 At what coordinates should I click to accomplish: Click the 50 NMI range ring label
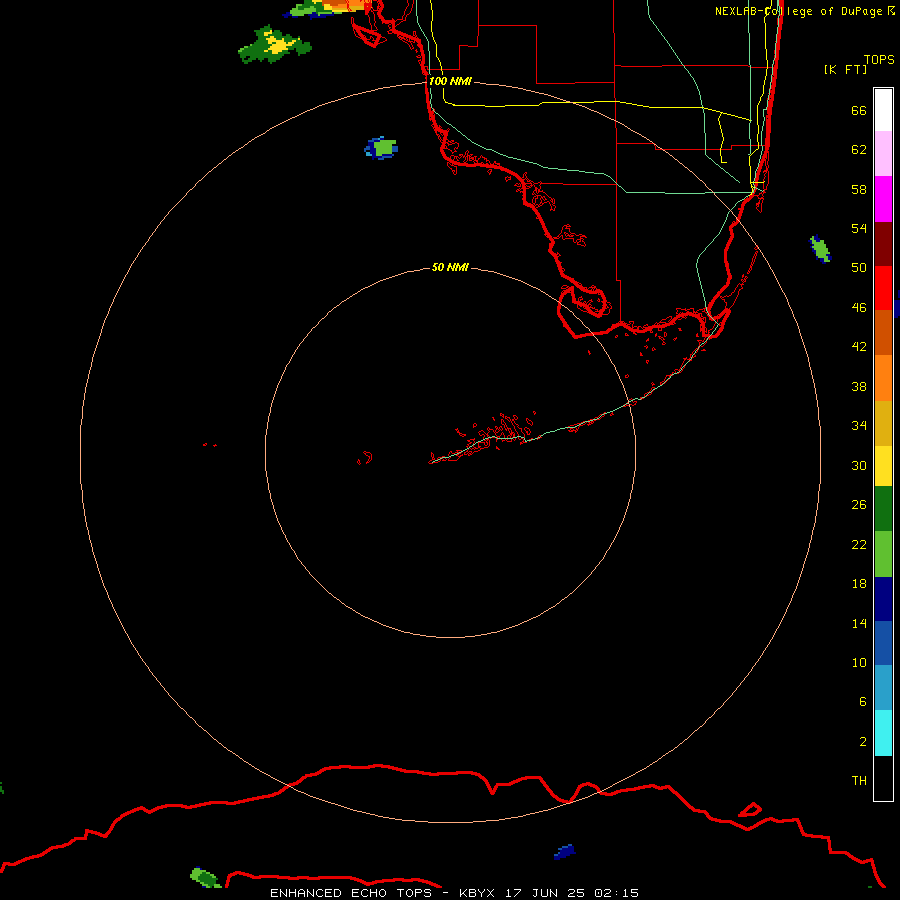pos(450,267)
